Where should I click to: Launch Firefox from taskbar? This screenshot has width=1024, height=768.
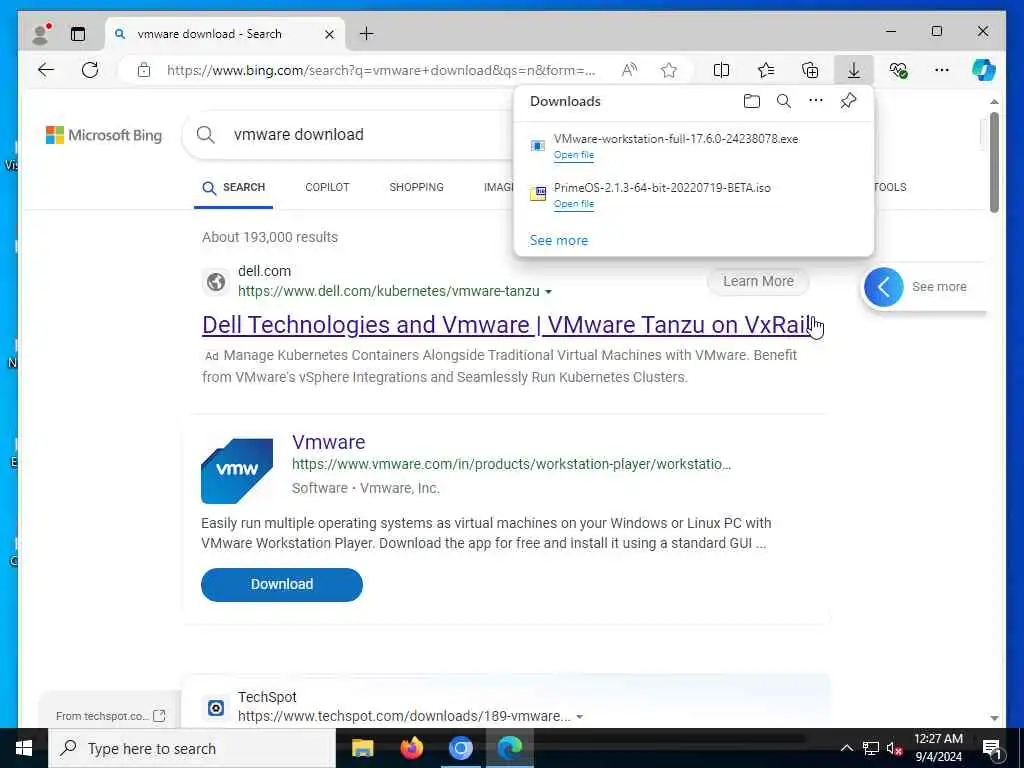[411, 748]
